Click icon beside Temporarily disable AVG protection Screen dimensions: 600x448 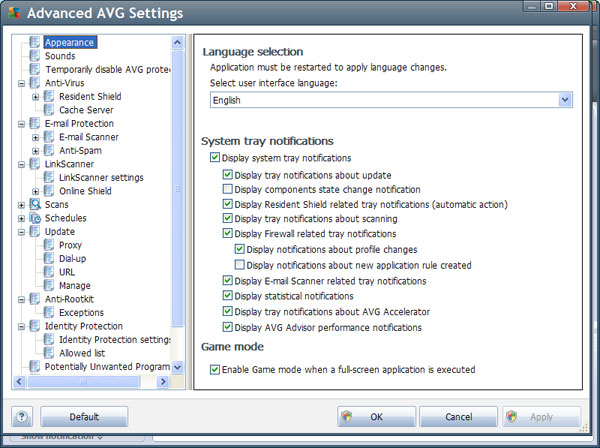coord(35,69)
